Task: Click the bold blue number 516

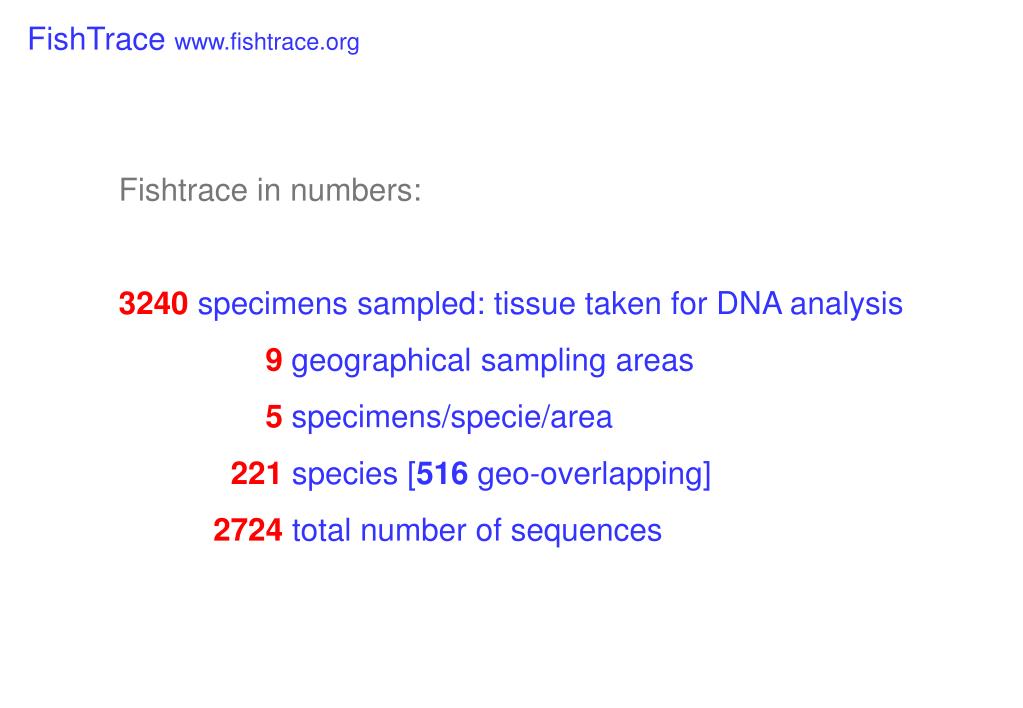Action: point(442,474)
